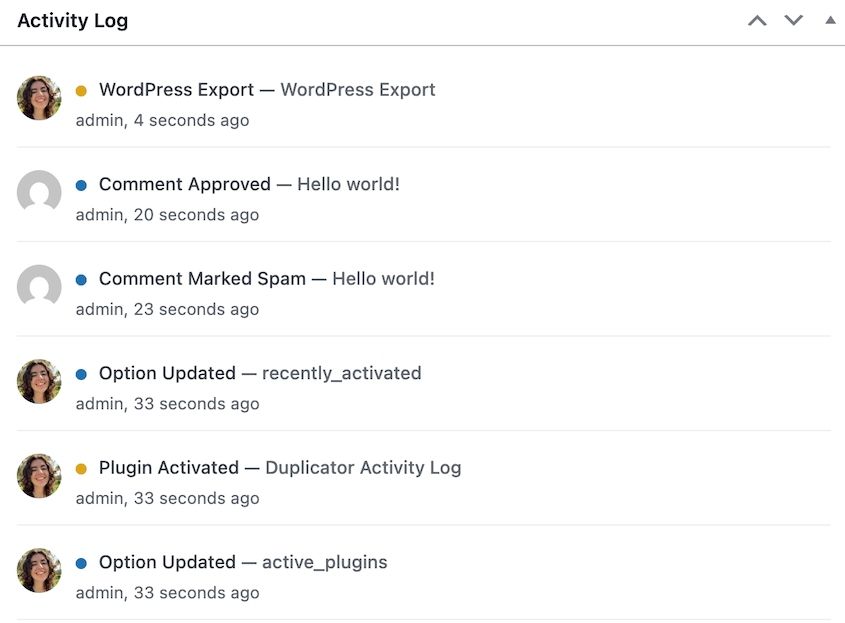The image size is (845, 623).
Task: Open the active_plugins option link
Action: pos(324,562)
